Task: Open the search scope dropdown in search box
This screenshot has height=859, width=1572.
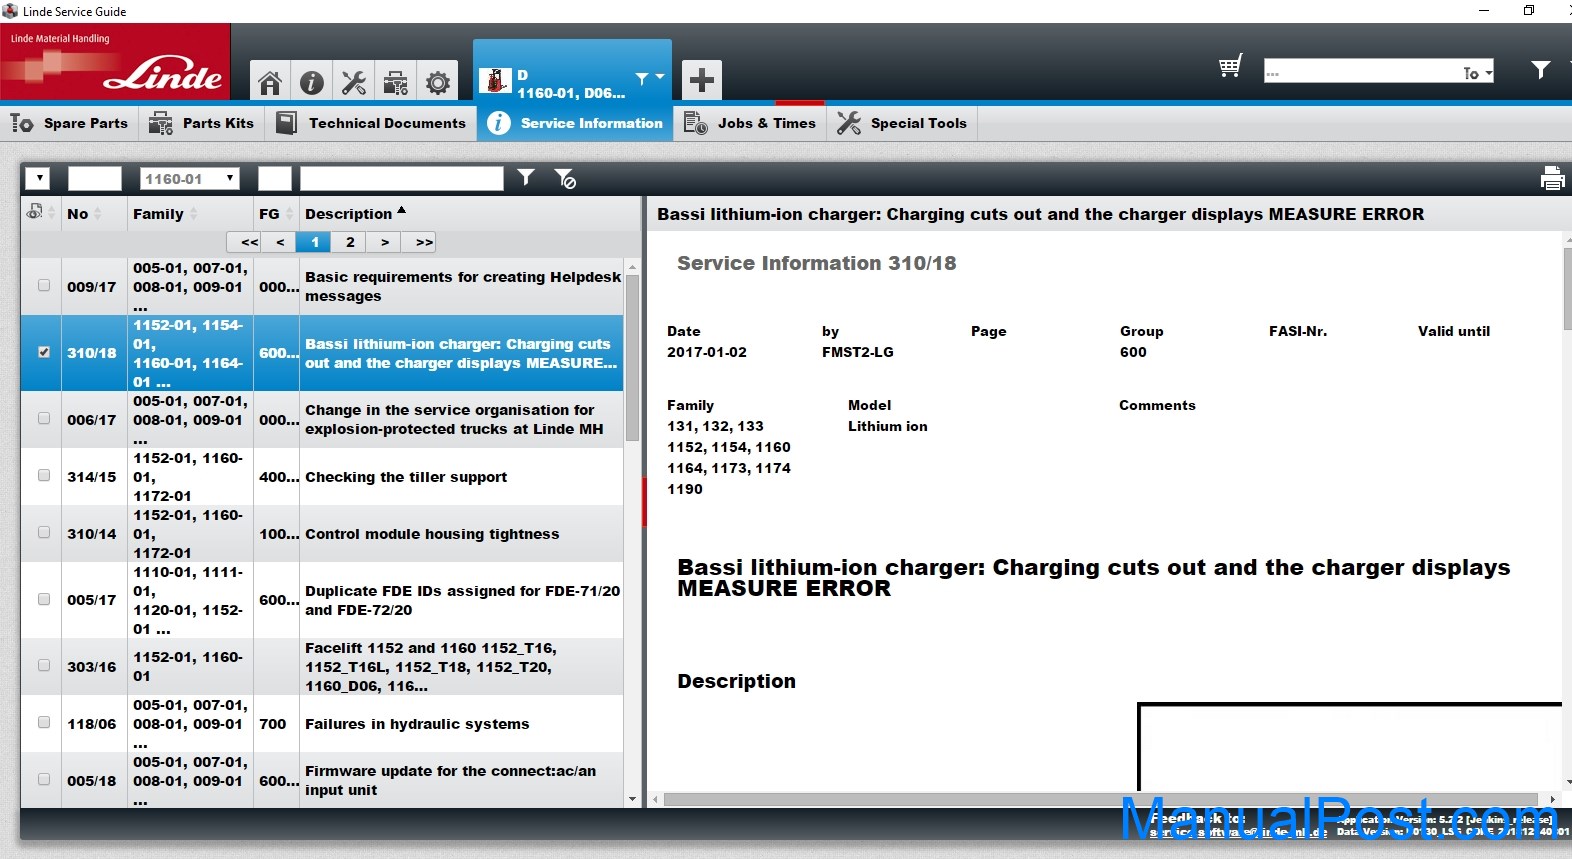Action: click(x=1478, y=72)
